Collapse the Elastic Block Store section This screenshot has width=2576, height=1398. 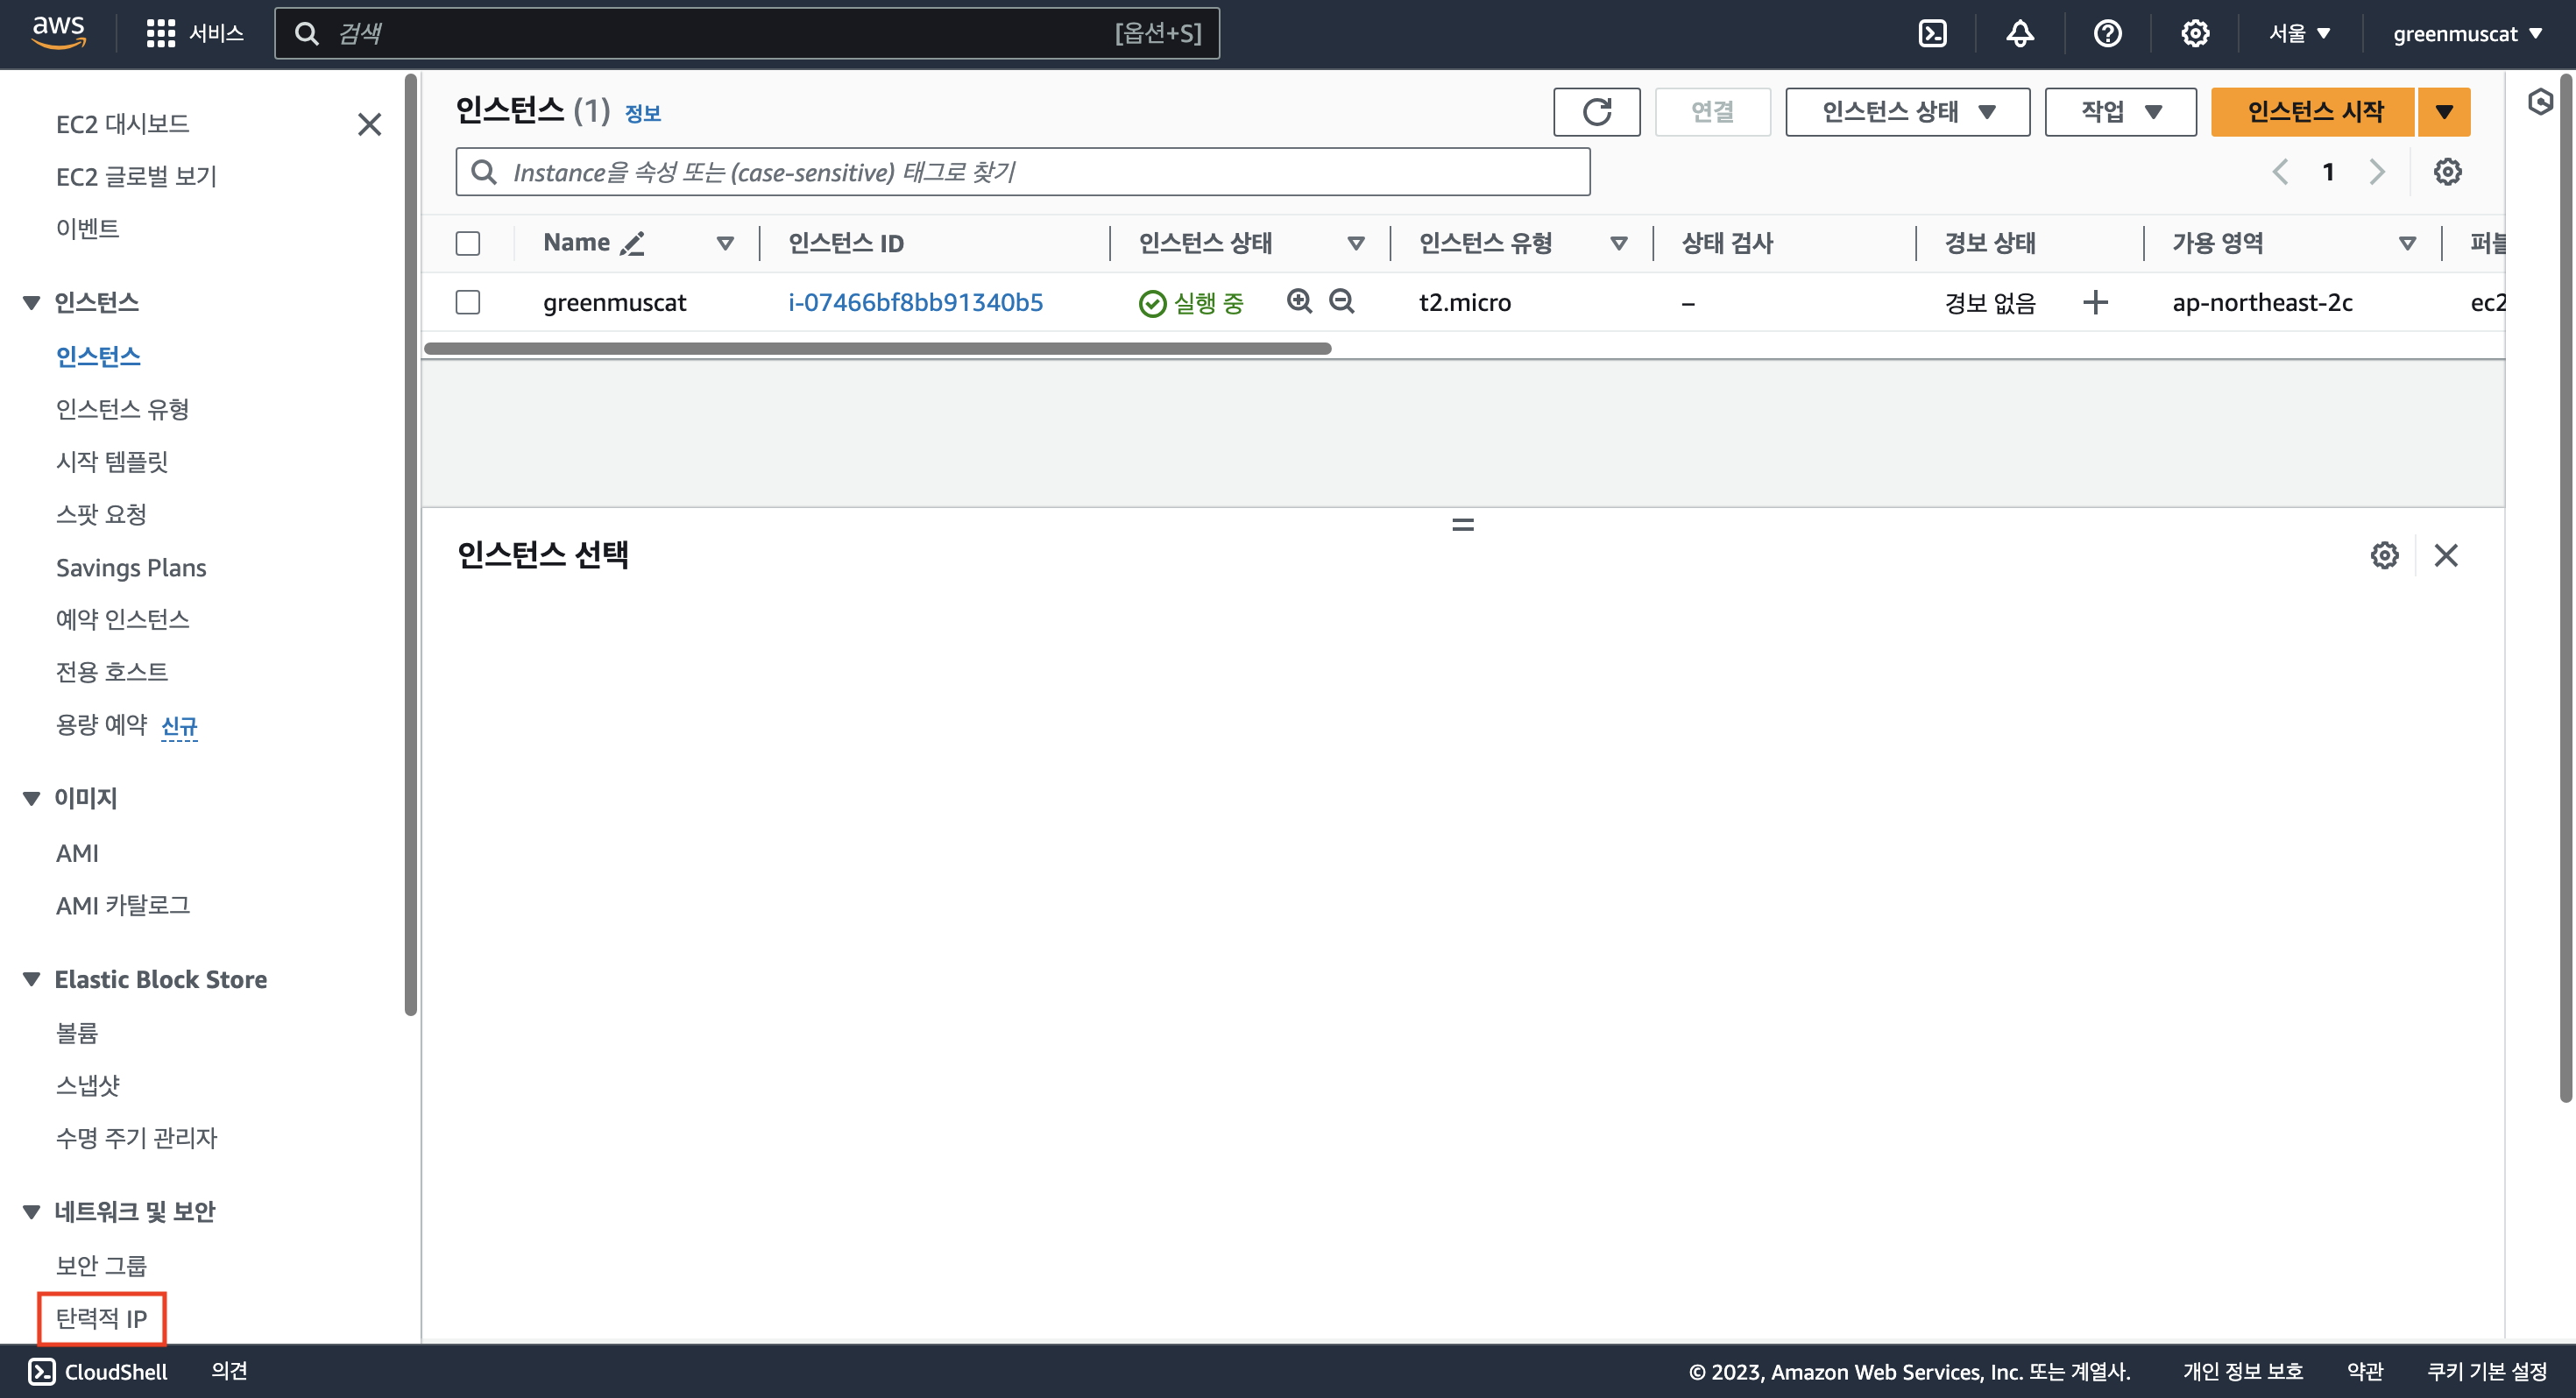point(31,979)
